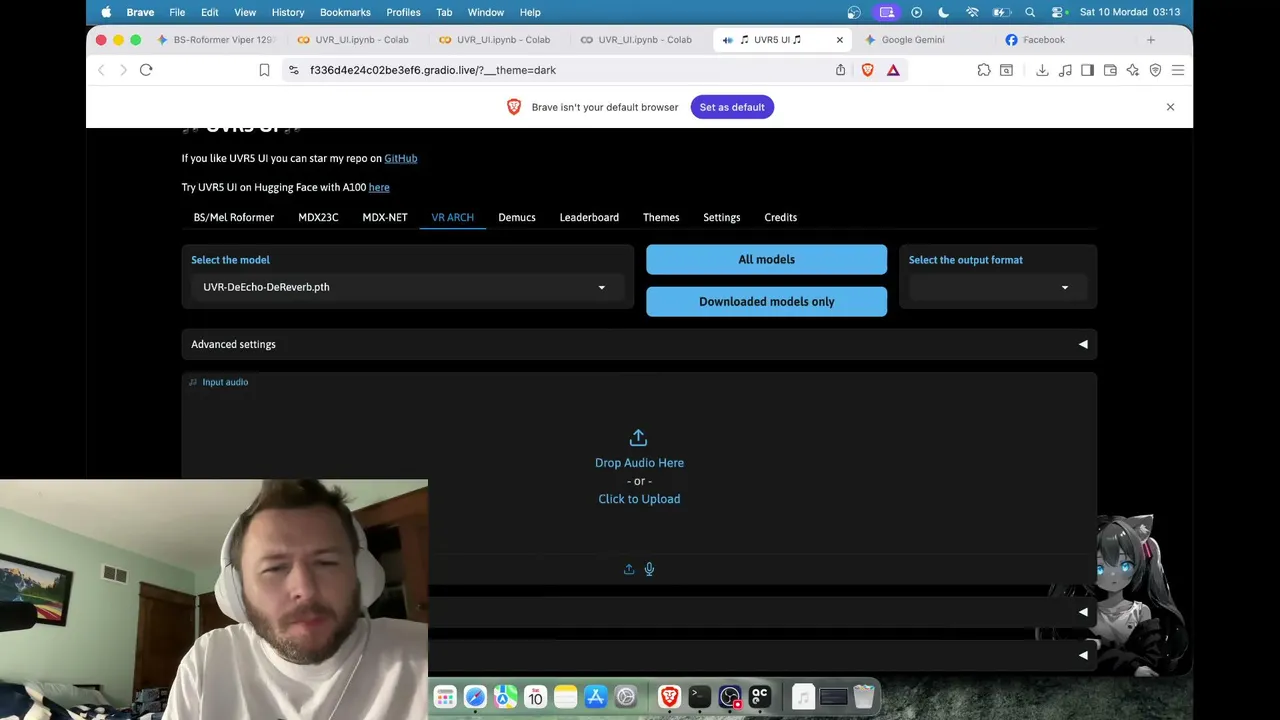This screenshot has height=720, width=1280.
Task: Switch to the Demucs tab
Action: tap(517, 217)
